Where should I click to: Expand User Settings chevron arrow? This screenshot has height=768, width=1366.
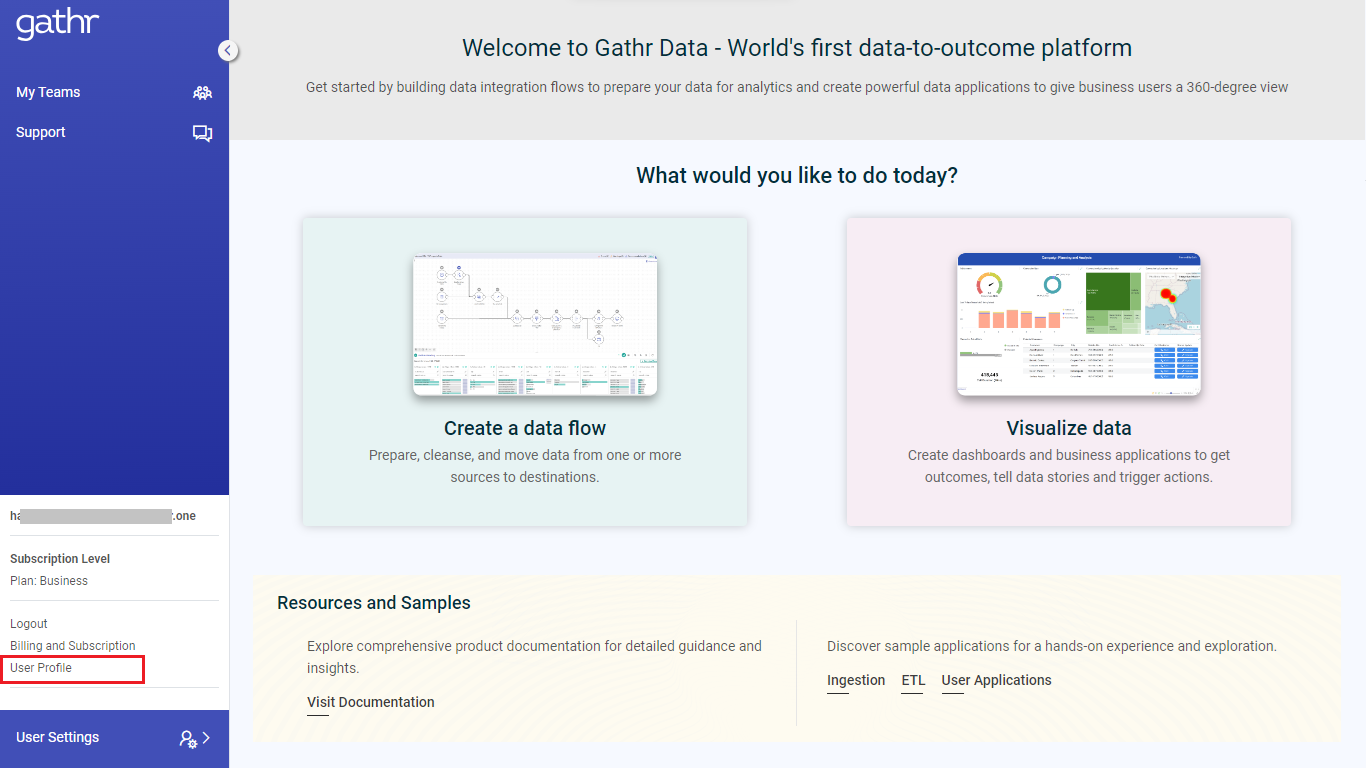coord(207,738)
